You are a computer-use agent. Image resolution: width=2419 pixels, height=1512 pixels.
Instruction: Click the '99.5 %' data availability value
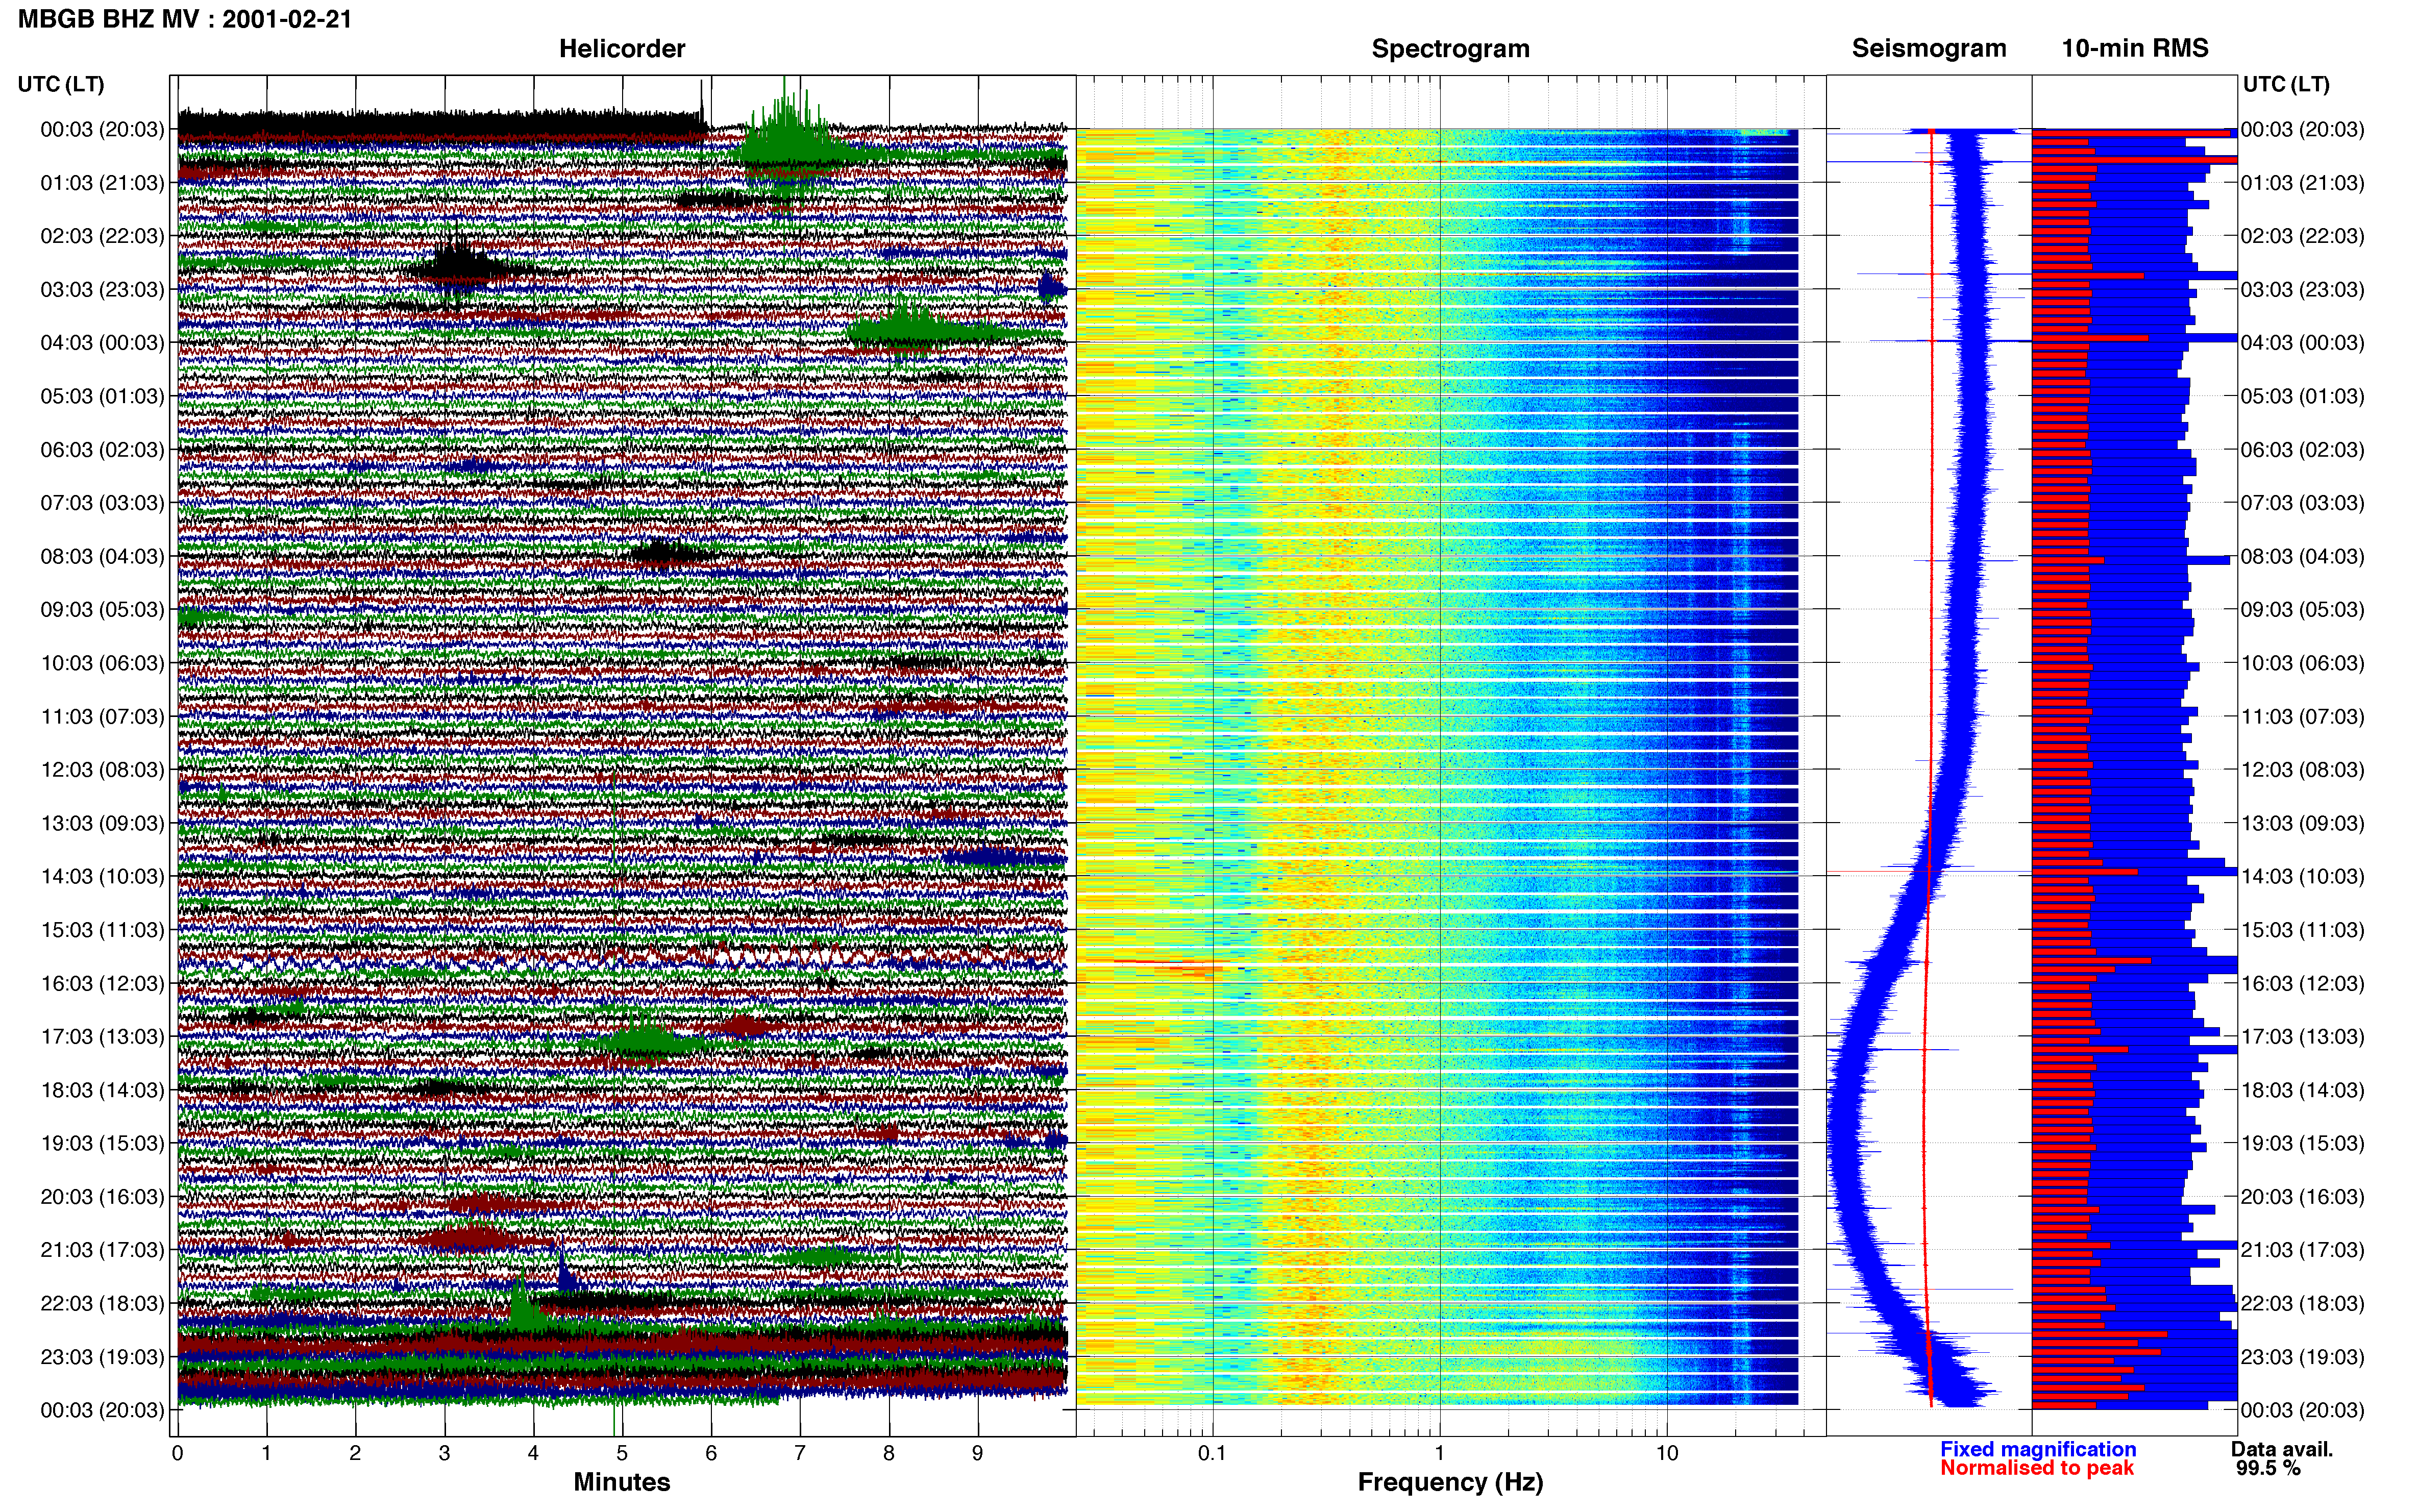click(2268, 1468)
